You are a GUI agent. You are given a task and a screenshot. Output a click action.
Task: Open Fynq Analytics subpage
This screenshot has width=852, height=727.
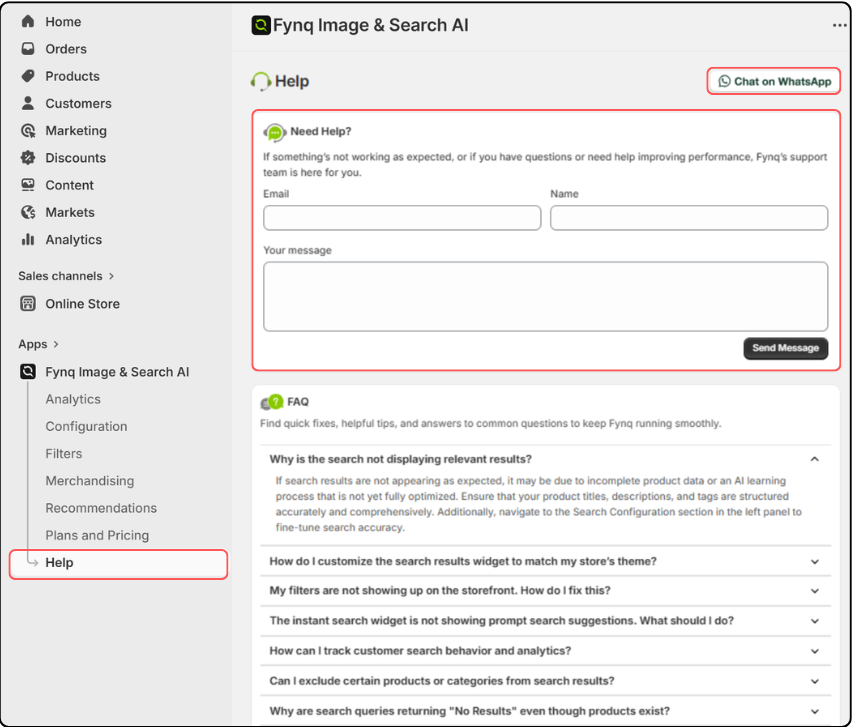(x=73, y=399)
